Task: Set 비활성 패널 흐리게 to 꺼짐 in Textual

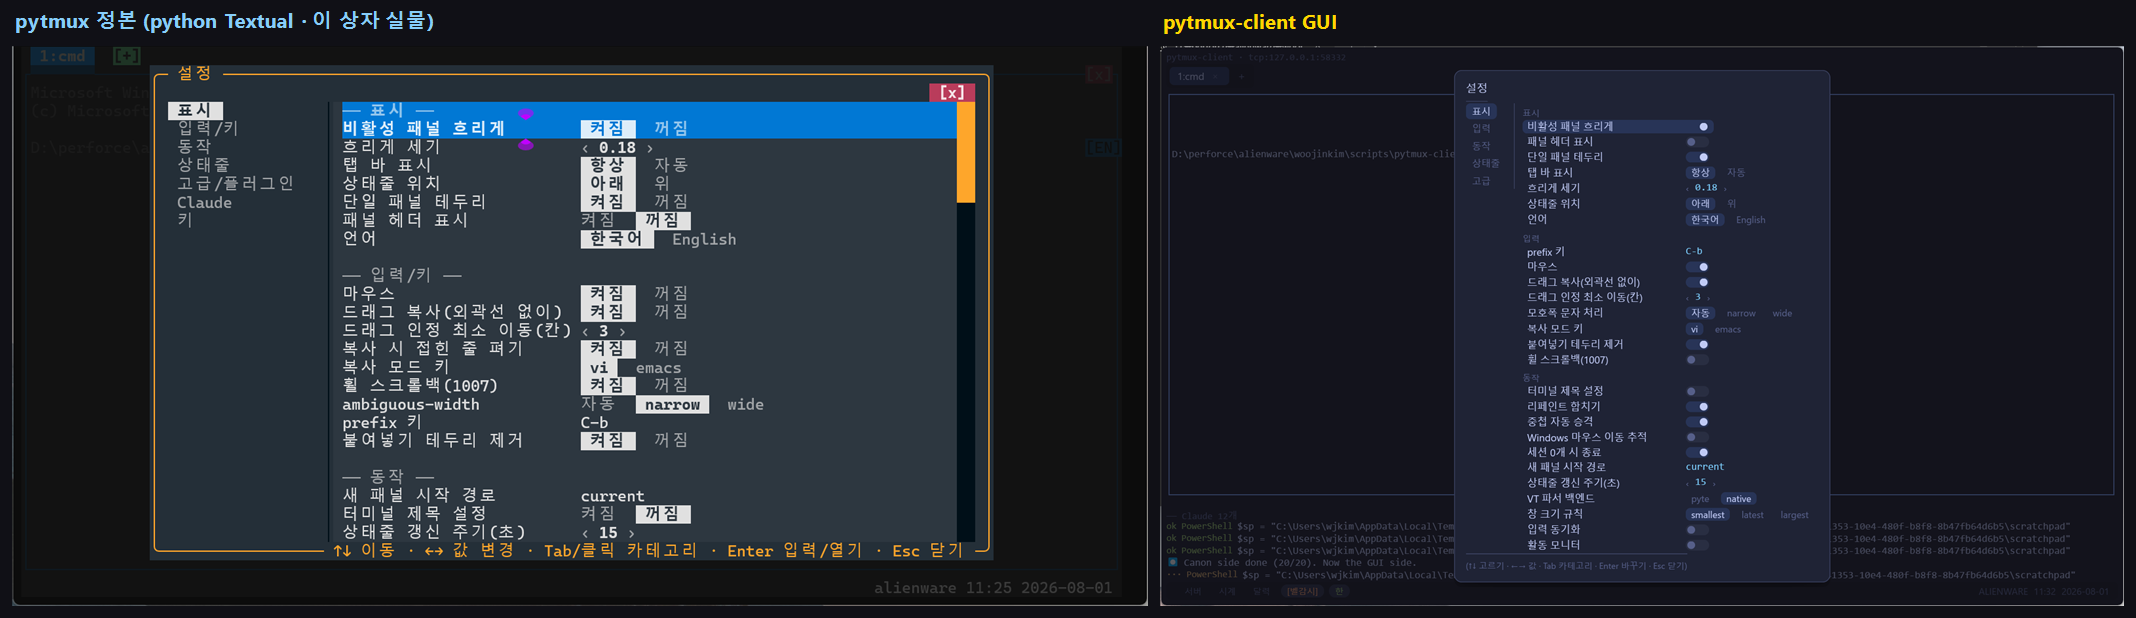Action: 671,129
